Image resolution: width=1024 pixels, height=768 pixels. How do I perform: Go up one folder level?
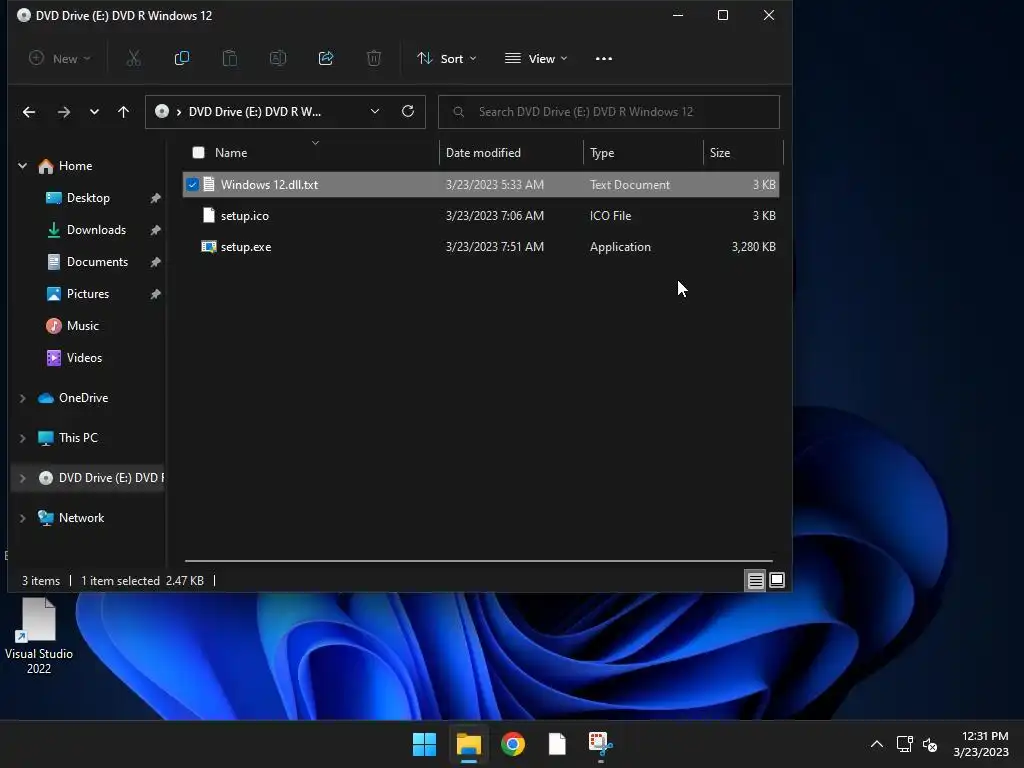(123, 112)
